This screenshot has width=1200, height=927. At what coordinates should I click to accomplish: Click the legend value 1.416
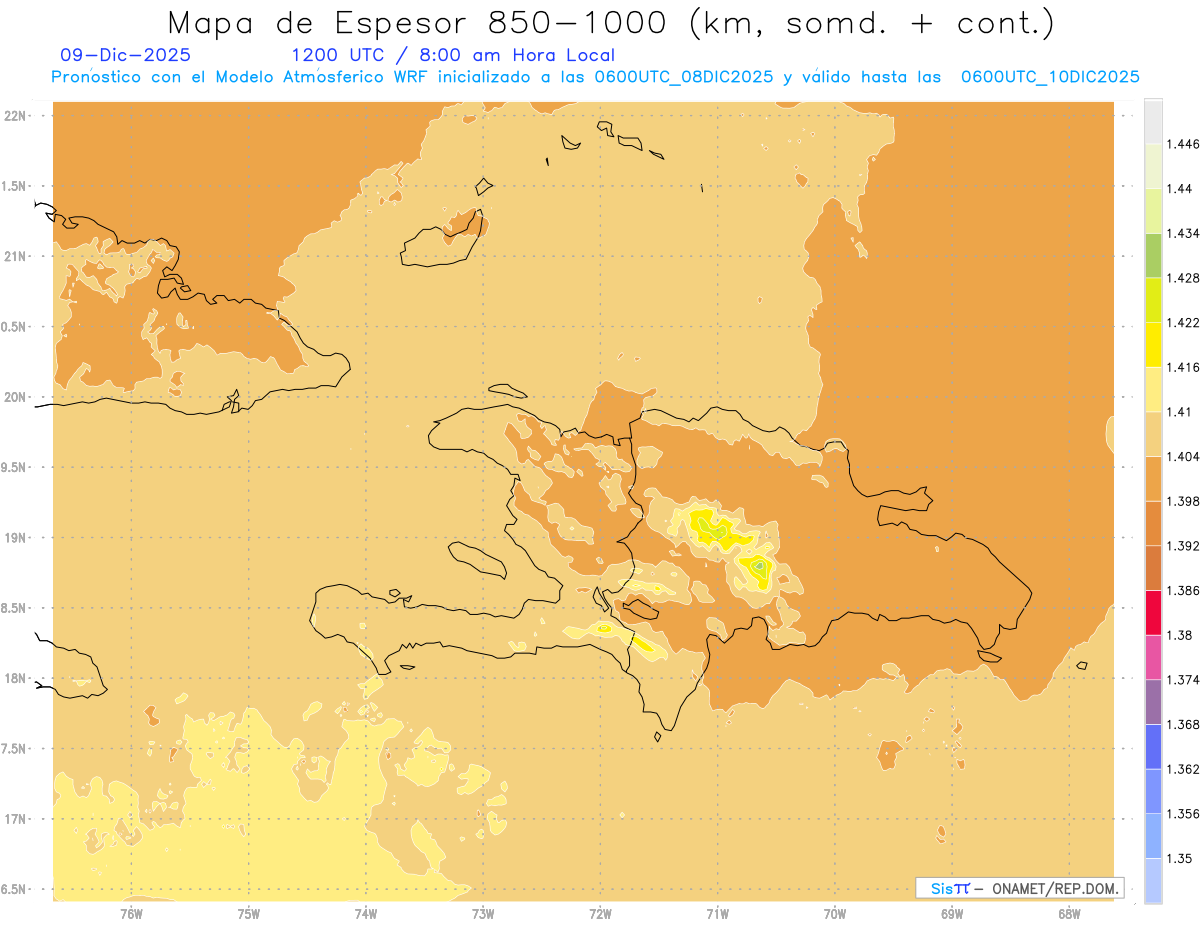[1184, 367]
